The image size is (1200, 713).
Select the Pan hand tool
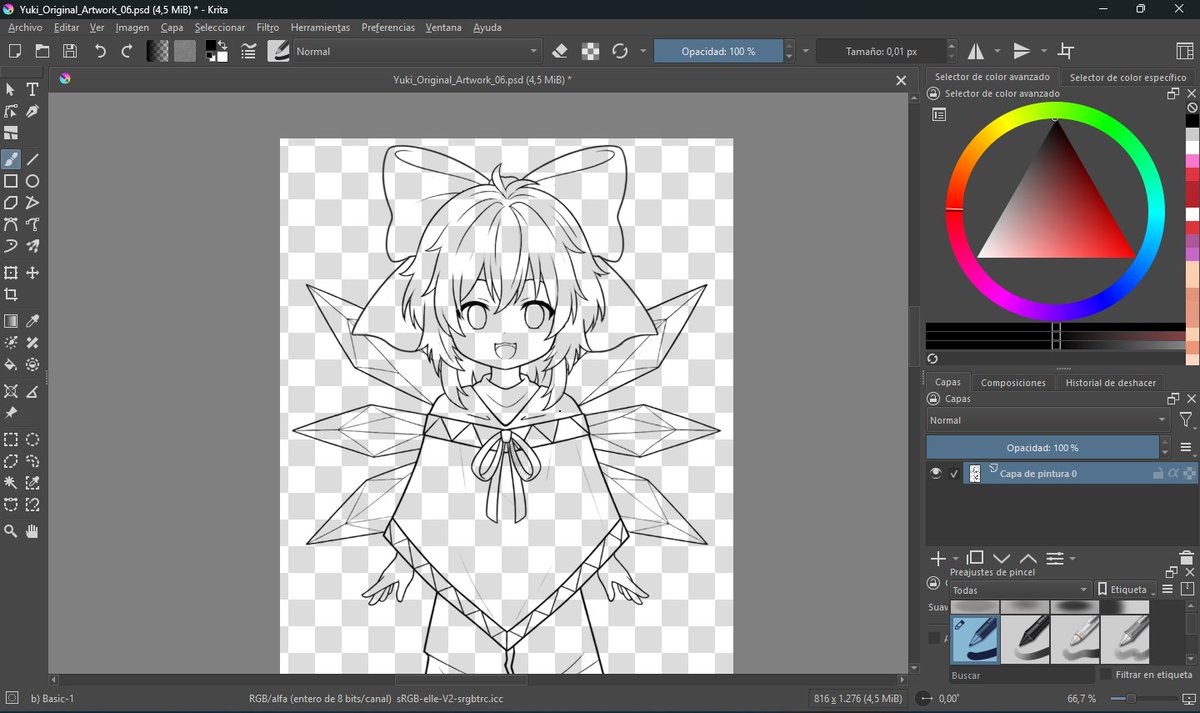[x=32, y=531]
